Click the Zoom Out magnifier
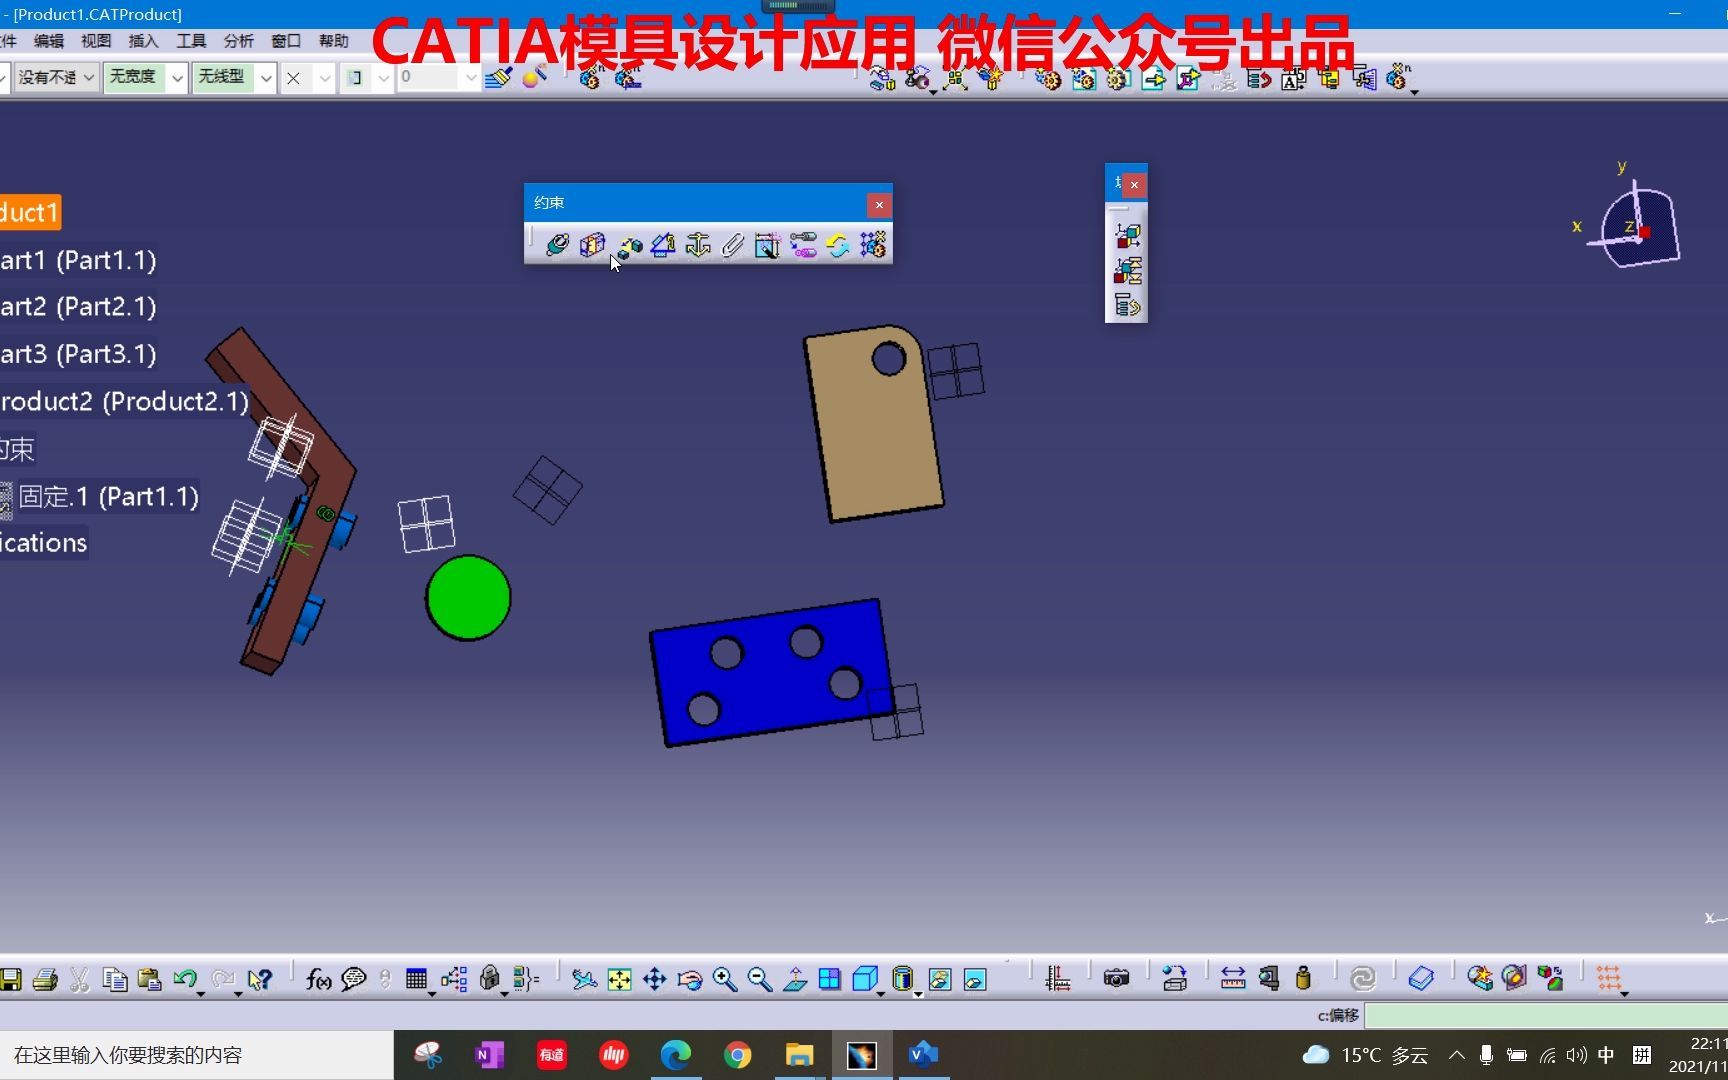This screenshot has height=1080, width=1728. [760, 979]
